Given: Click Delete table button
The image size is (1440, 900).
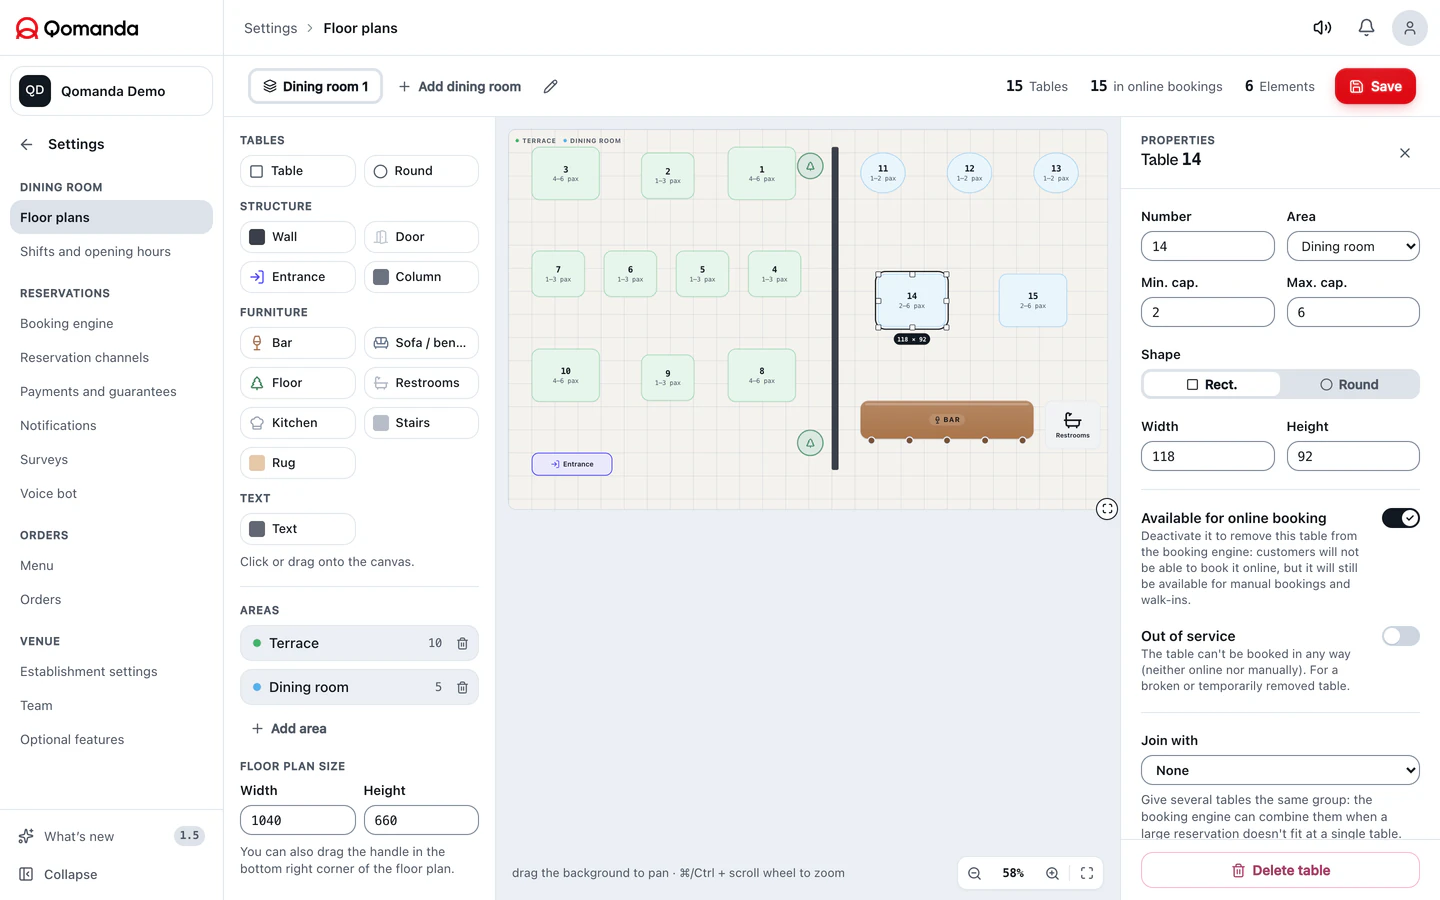Looking at the screenshot, I should pyautogui.click(x=1280, y=871).
